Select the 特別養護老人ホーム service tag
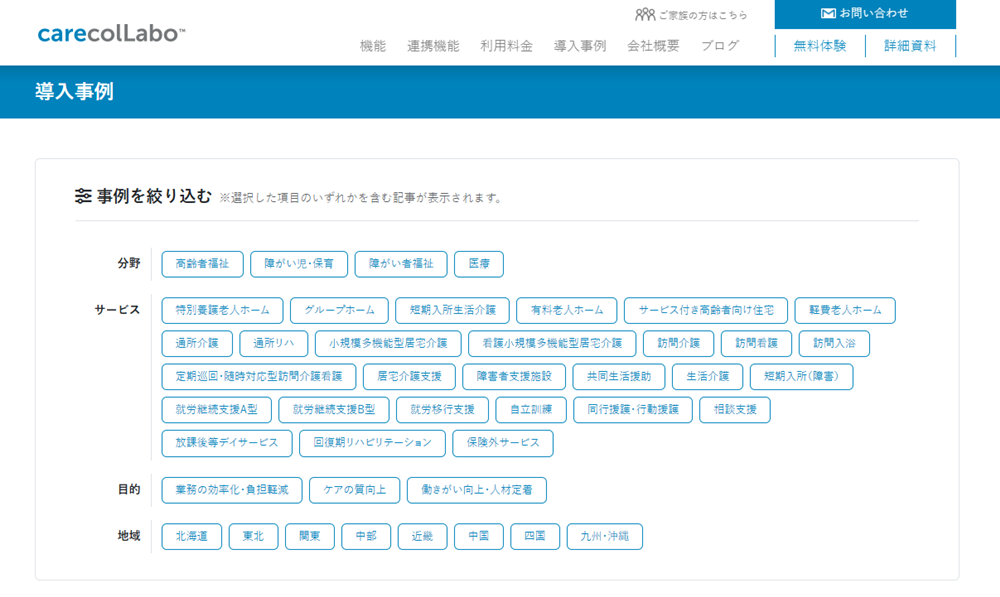 coord(222,311)
